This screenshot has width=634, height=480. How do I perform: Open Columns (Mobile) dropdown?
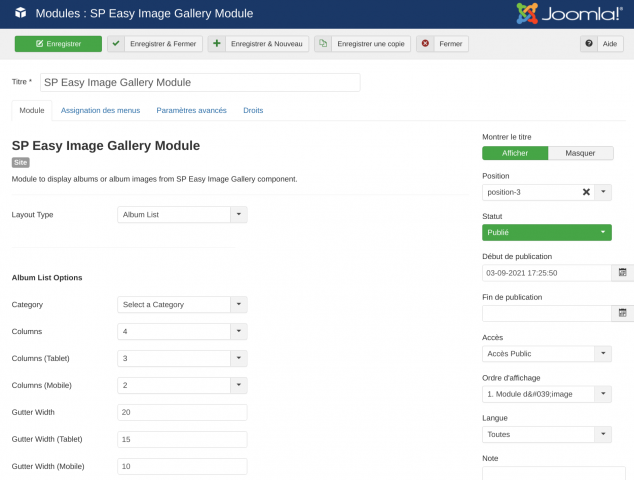[182, 385]
